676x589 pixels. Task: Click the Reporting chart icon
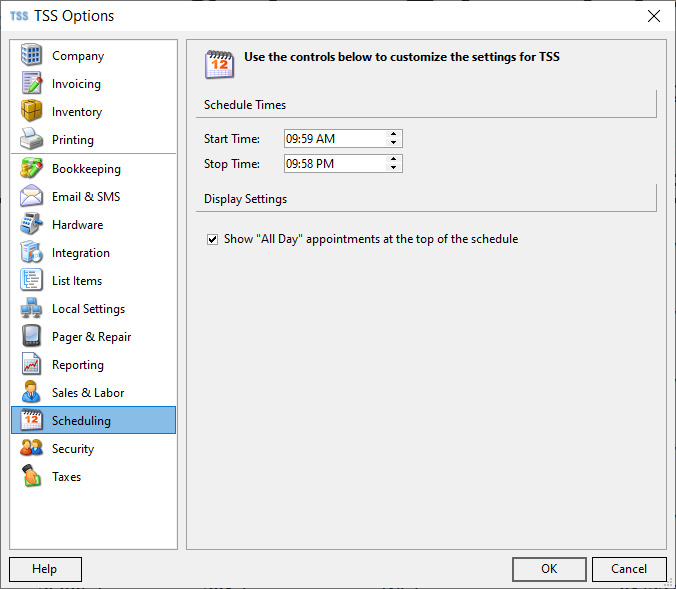click(x=31, y=364)
